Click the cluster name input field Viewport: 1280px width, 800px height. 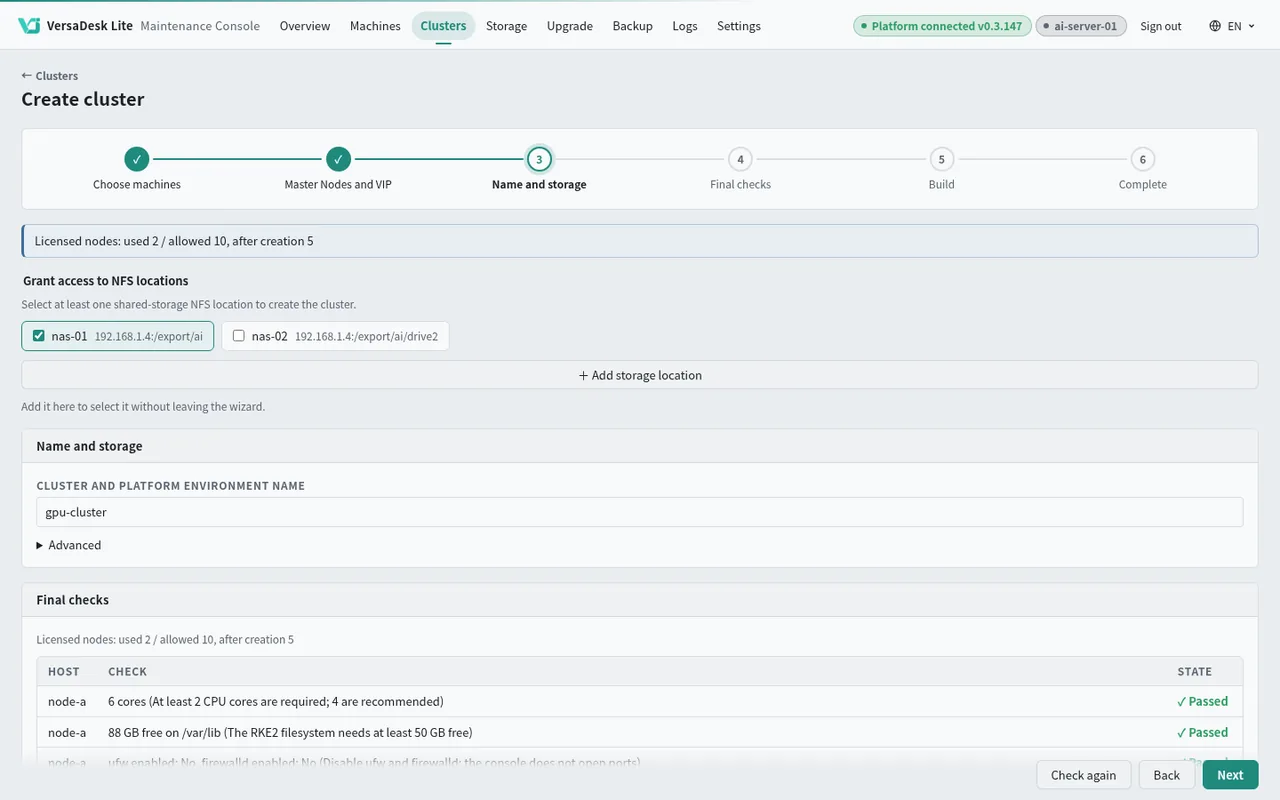coord(640,512)
